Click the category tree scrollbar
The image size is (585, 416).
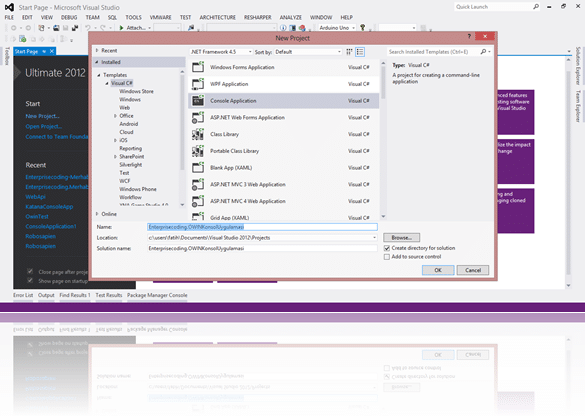[182, 123]
